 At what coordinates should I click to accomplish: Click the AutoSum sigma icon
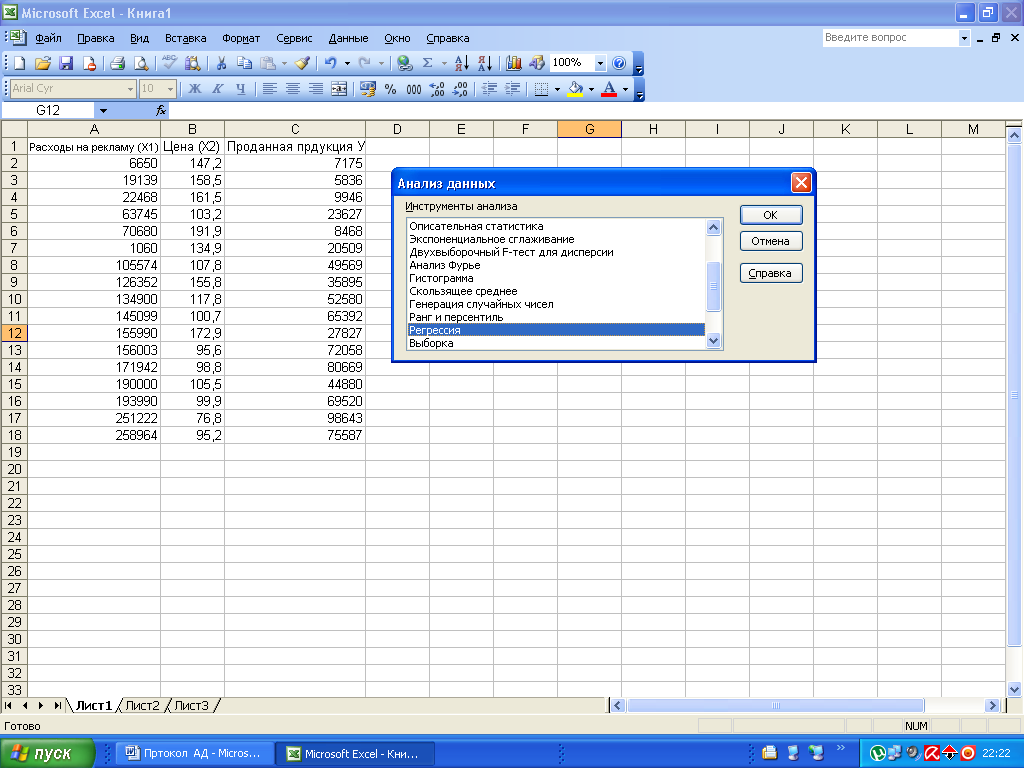click(428, 63)
